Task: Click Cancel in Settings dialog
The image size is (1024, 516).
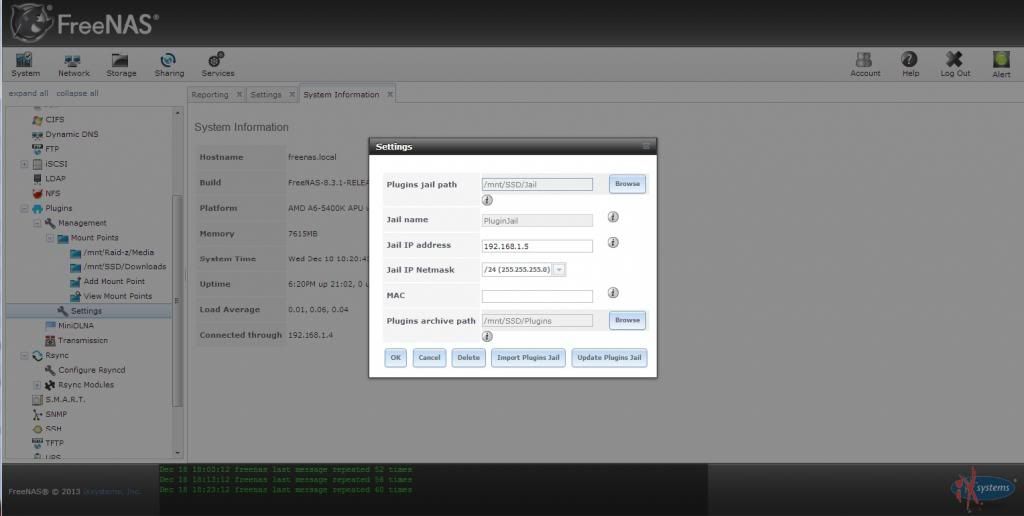Action: point(429,357)
